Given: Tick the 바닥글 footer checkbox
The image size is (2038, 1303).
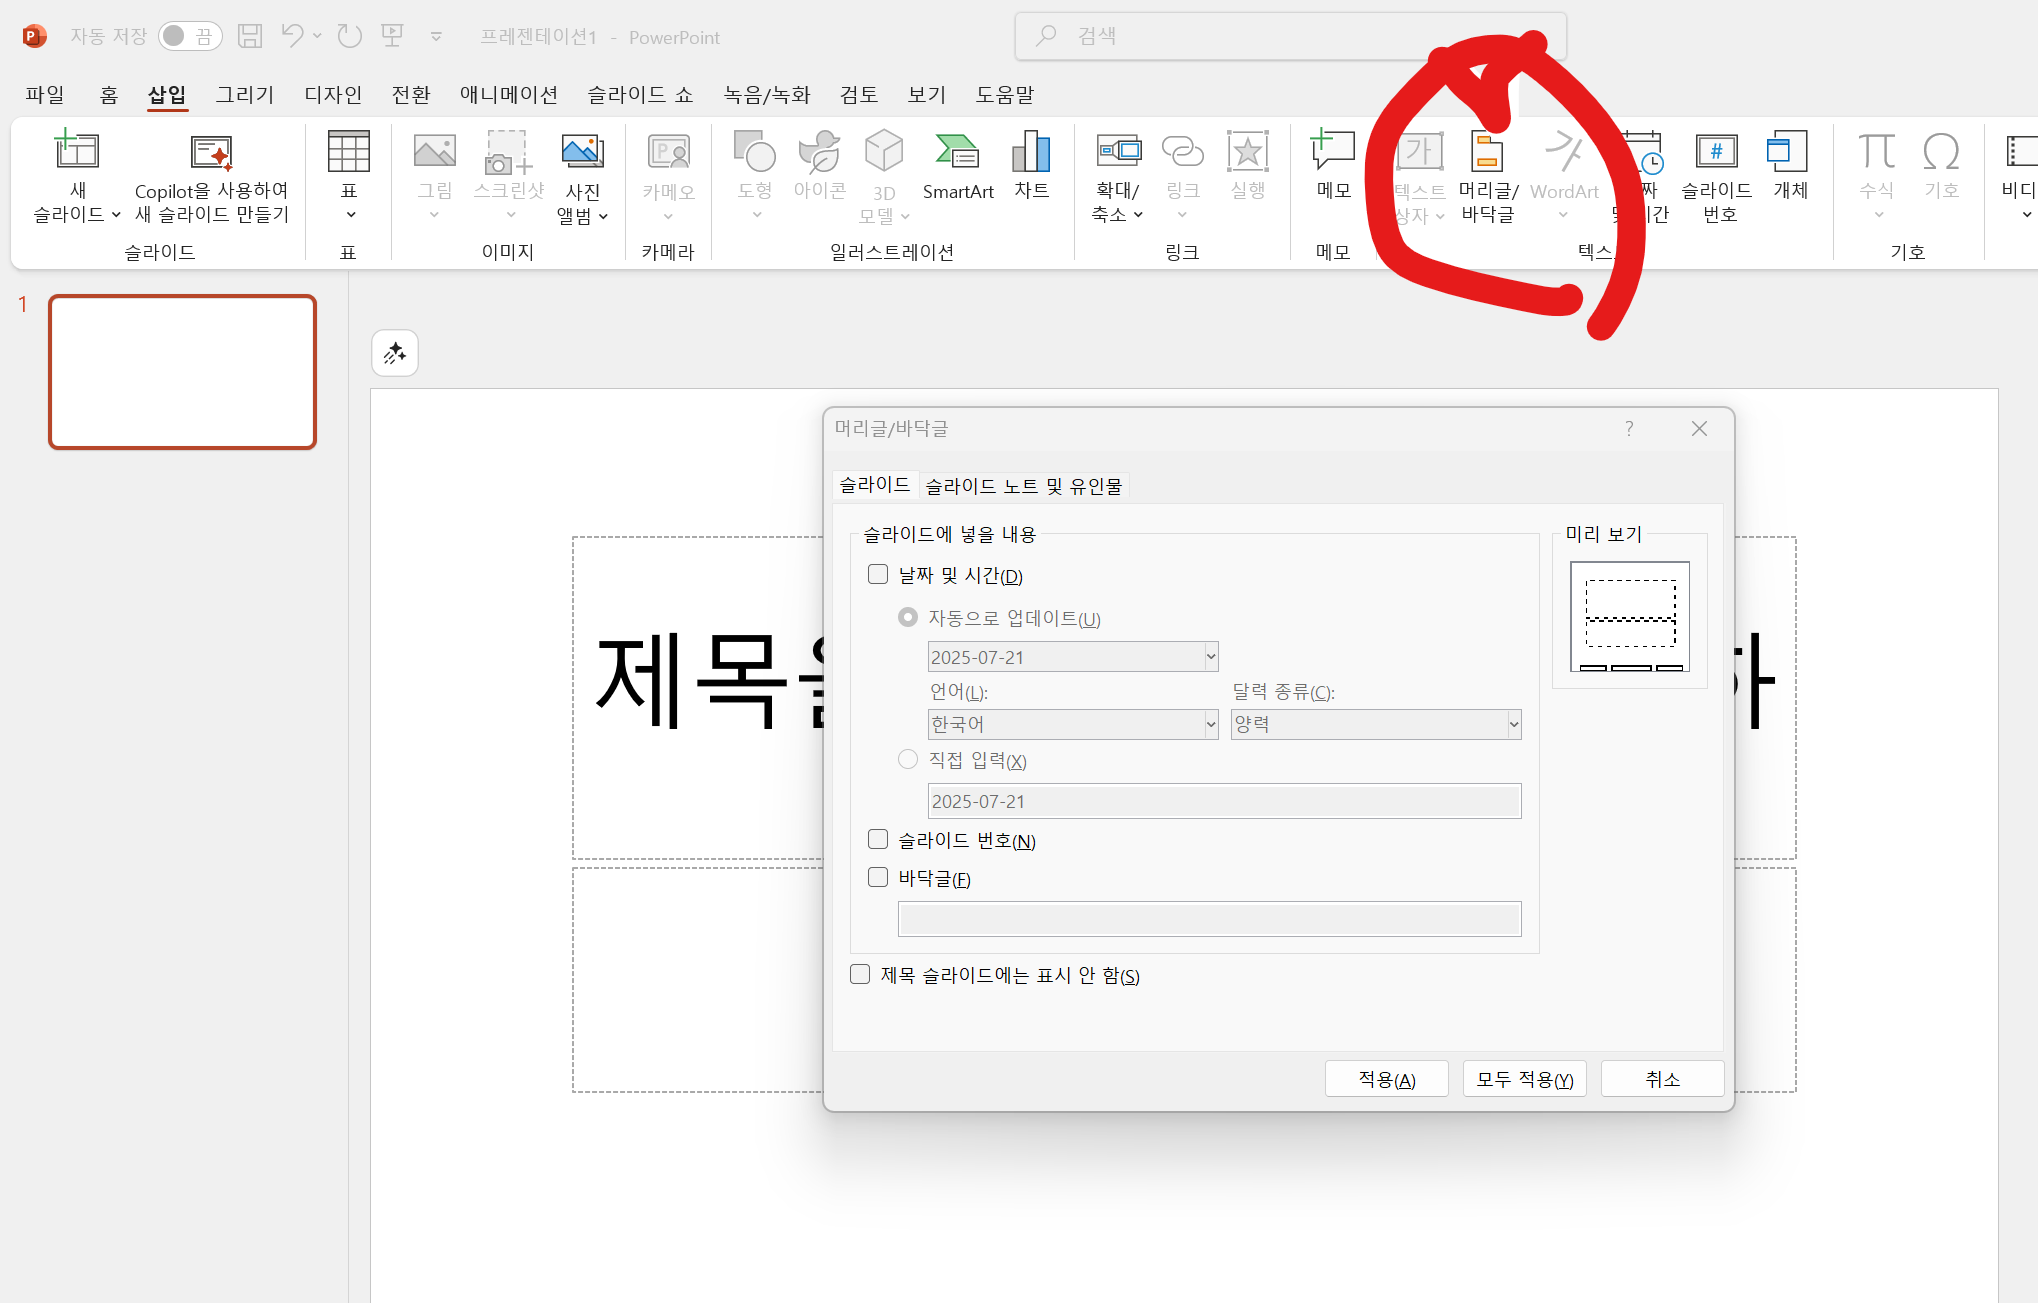Looking at the screenshot, I should pos(878,877).
